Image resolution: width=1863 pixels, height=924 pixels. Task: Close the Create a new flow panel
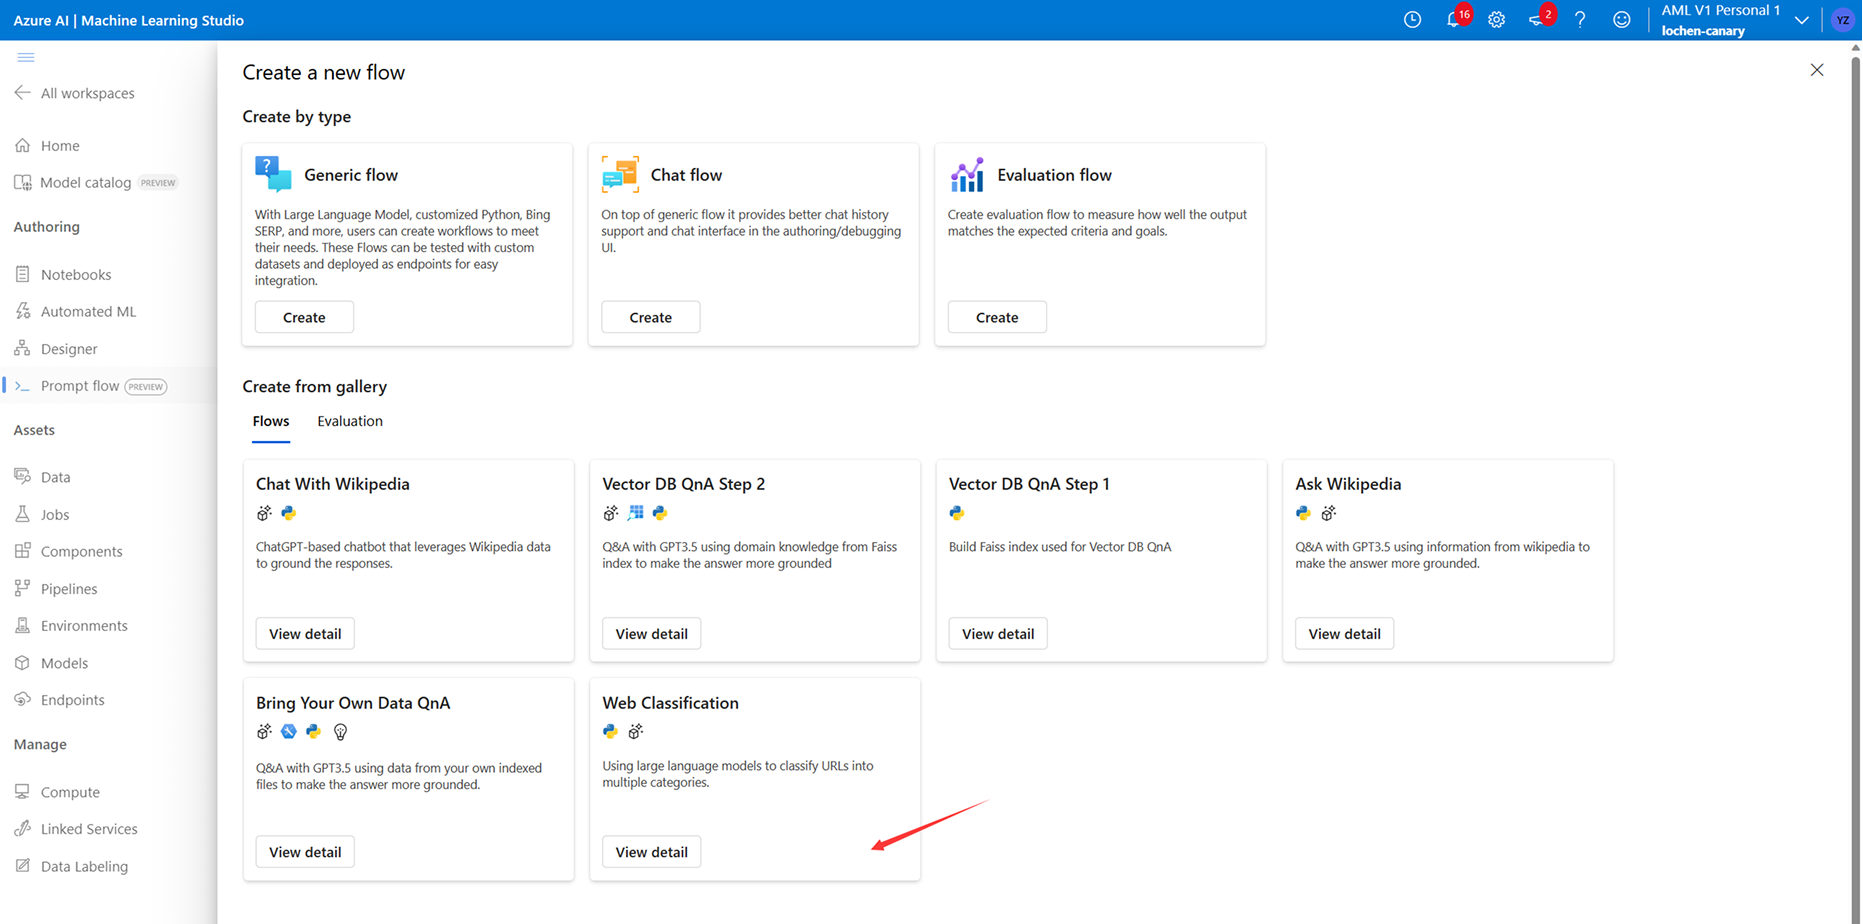tap(1817, 70)
